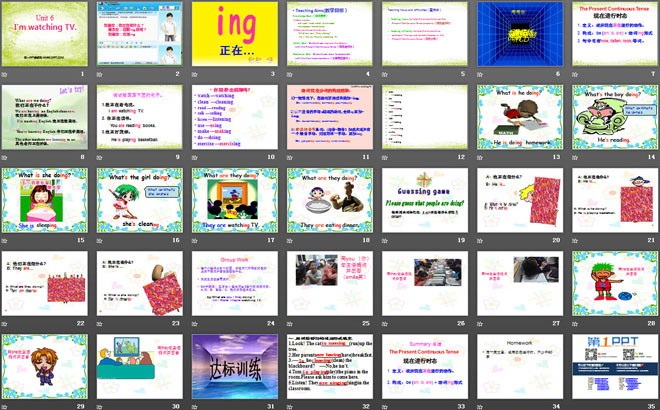Image resolution: width=660 pixels, height=410 pixels.
Task: Select the 达标训练 slide 31
Action: 235,367
